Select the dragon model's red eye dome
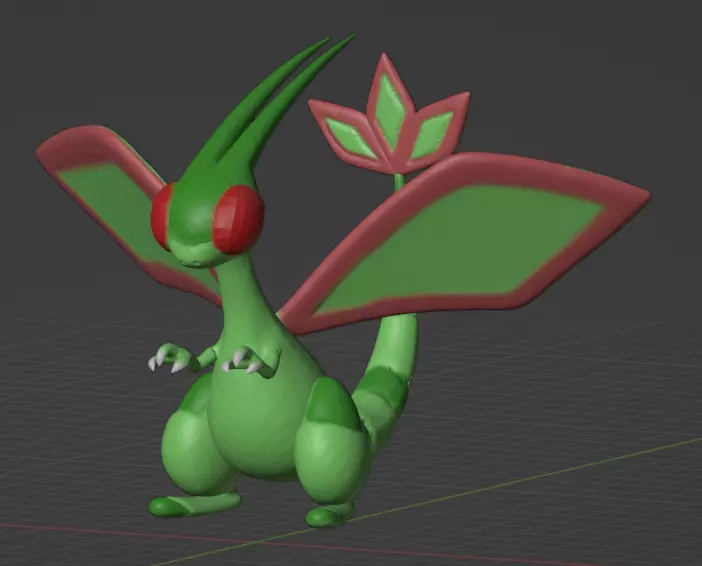The image size is (702, 566). 237,219
